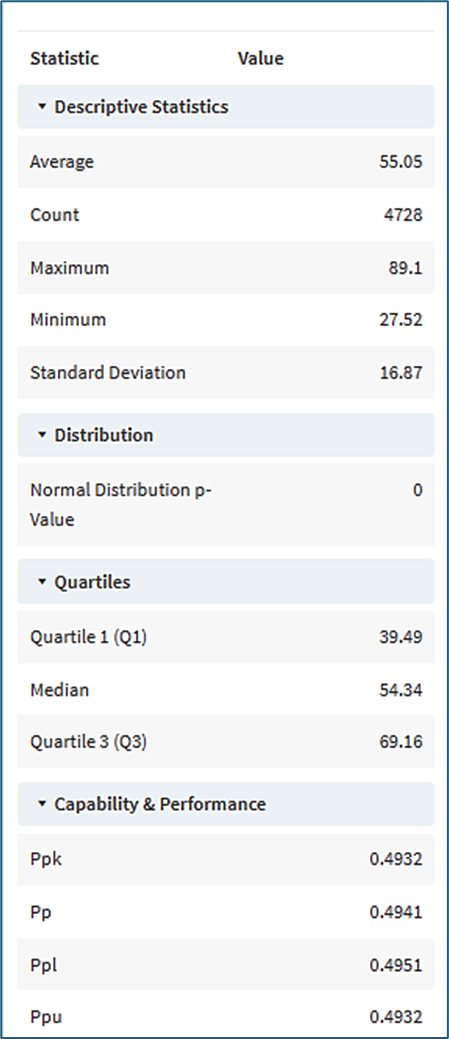Select the Ppu row
The height and width of the screenshot is (1039, 449).
click(x=226, y=1015)
